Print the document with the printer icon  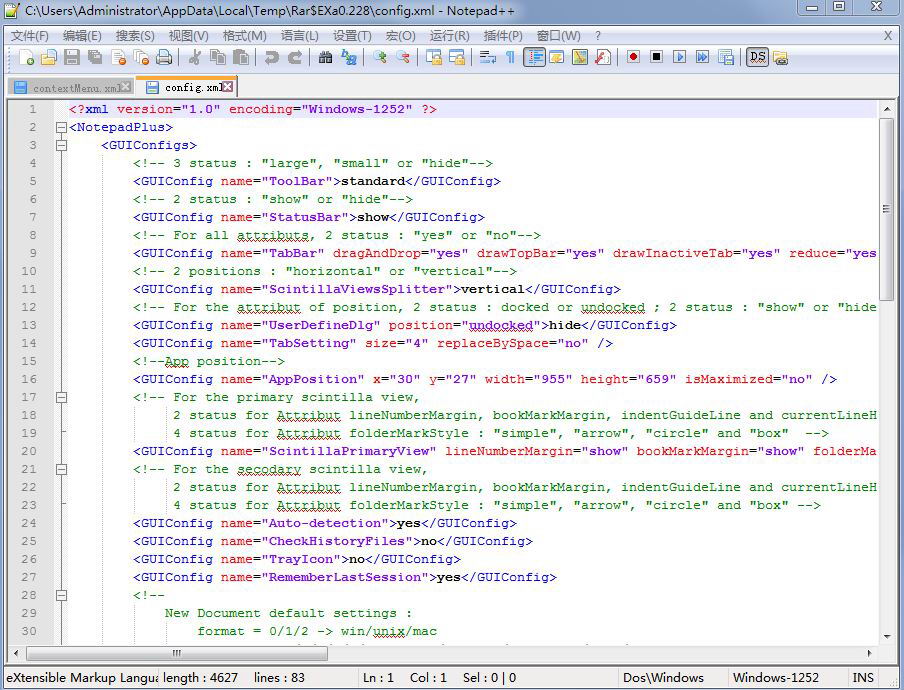click(164, 57)
